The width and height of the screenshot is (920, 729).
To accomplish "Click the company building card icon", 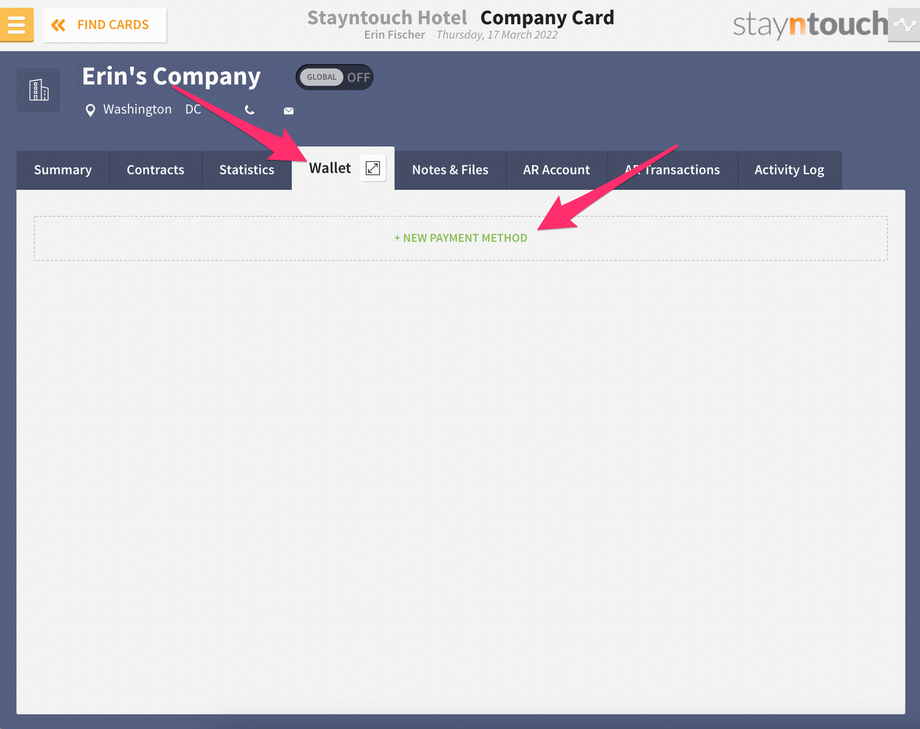I will pyautogui.click(x=38, y=90).
